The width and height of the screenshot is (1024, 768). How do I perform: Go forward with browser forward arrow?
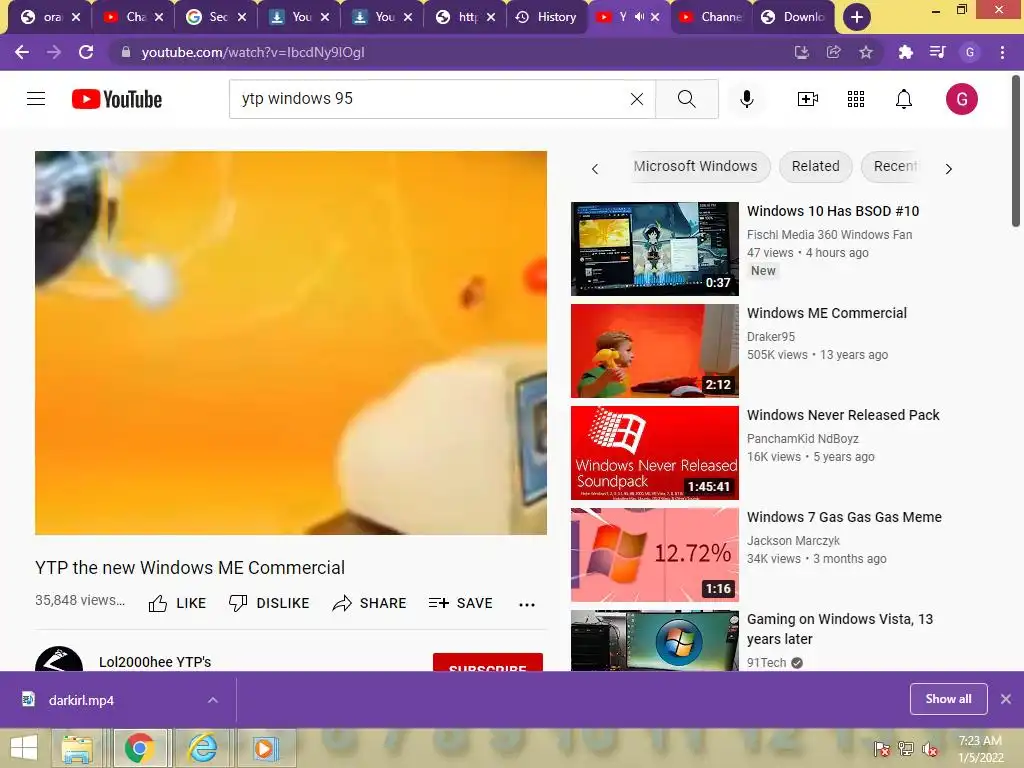tap(54, 52)
